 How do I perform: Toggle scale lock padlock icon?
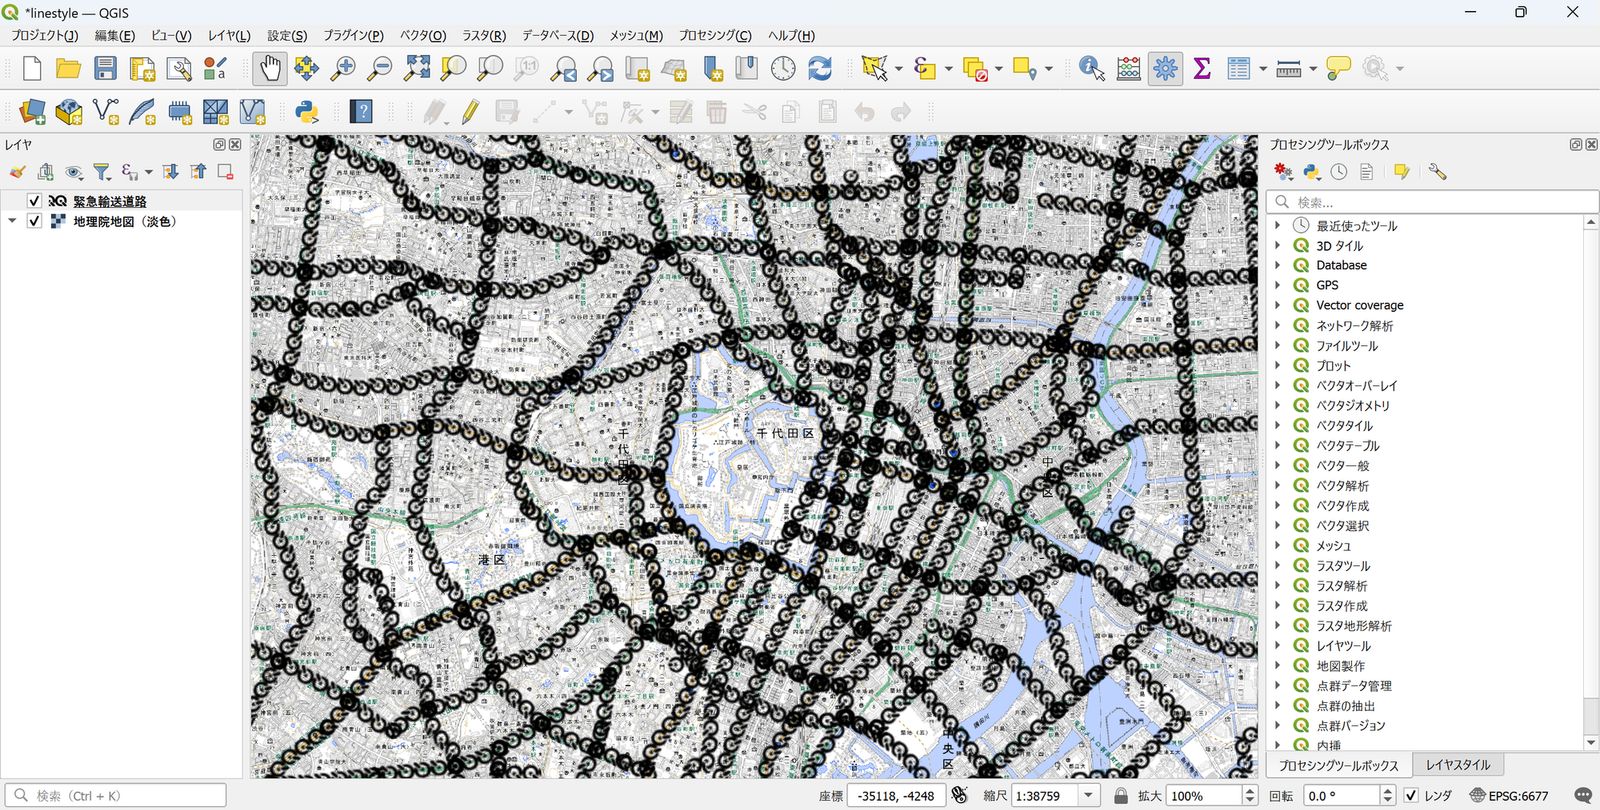[1121, 796]
